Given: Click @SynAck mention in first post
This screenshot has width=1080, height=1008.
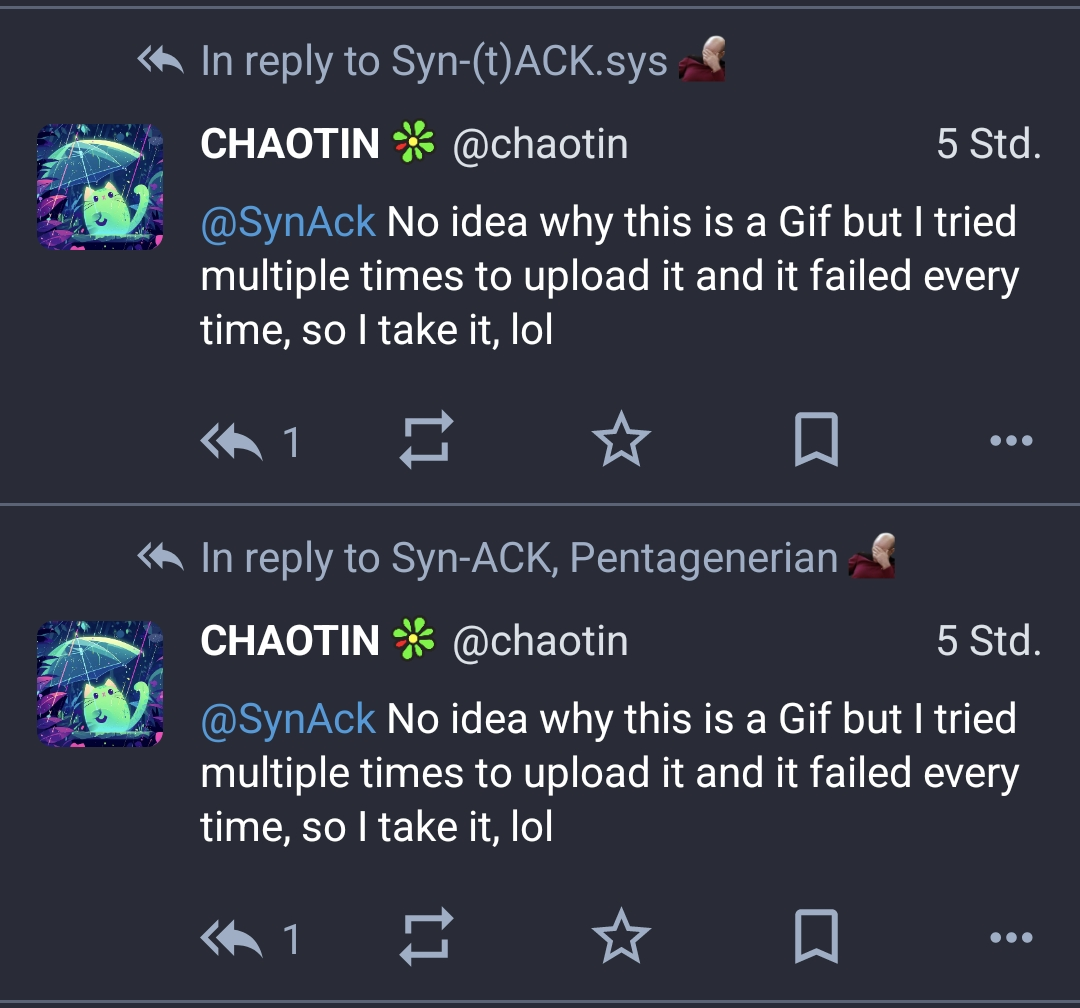Looking at the screenshot, I should [288, 222].
